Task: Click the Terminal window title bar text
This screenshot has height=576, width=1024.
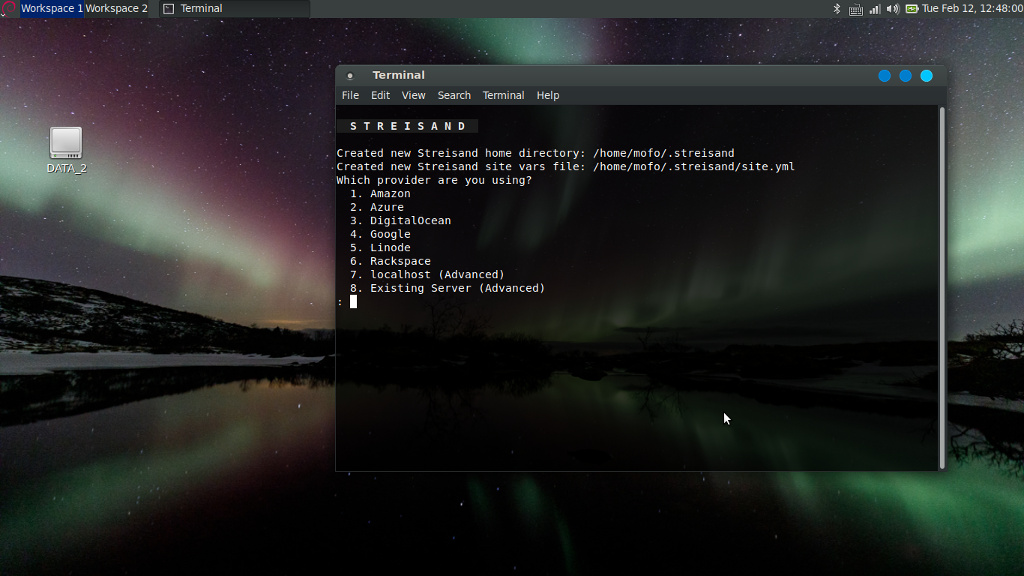Action: [398, 75]
